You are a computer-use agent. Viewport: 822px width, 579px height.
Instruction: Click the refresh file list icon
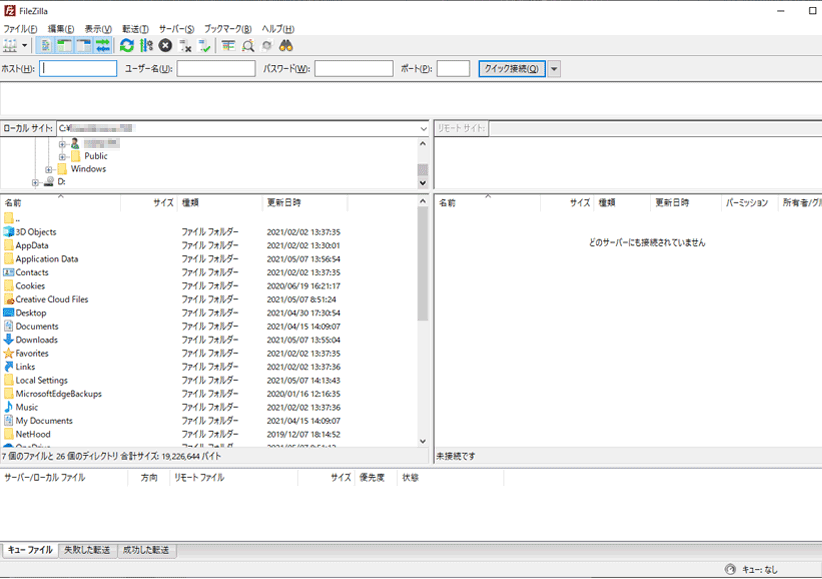(x=127, y=46)
